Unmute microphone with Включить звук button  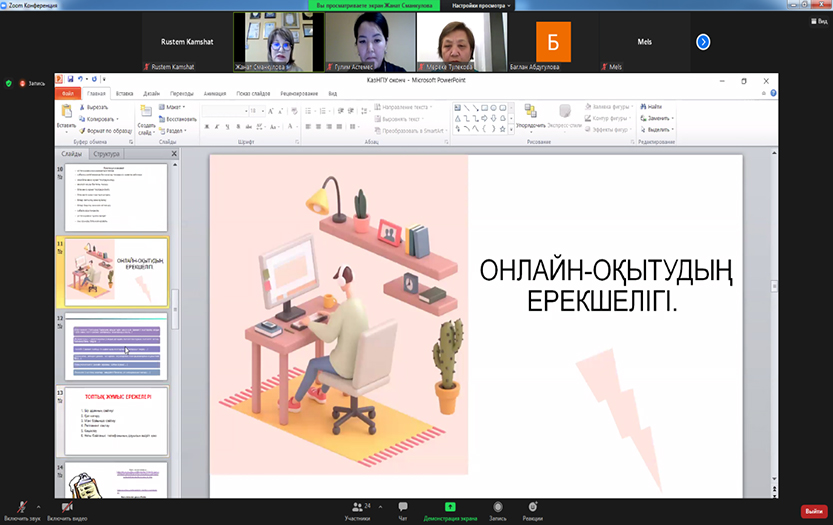[x=22, y=507]
